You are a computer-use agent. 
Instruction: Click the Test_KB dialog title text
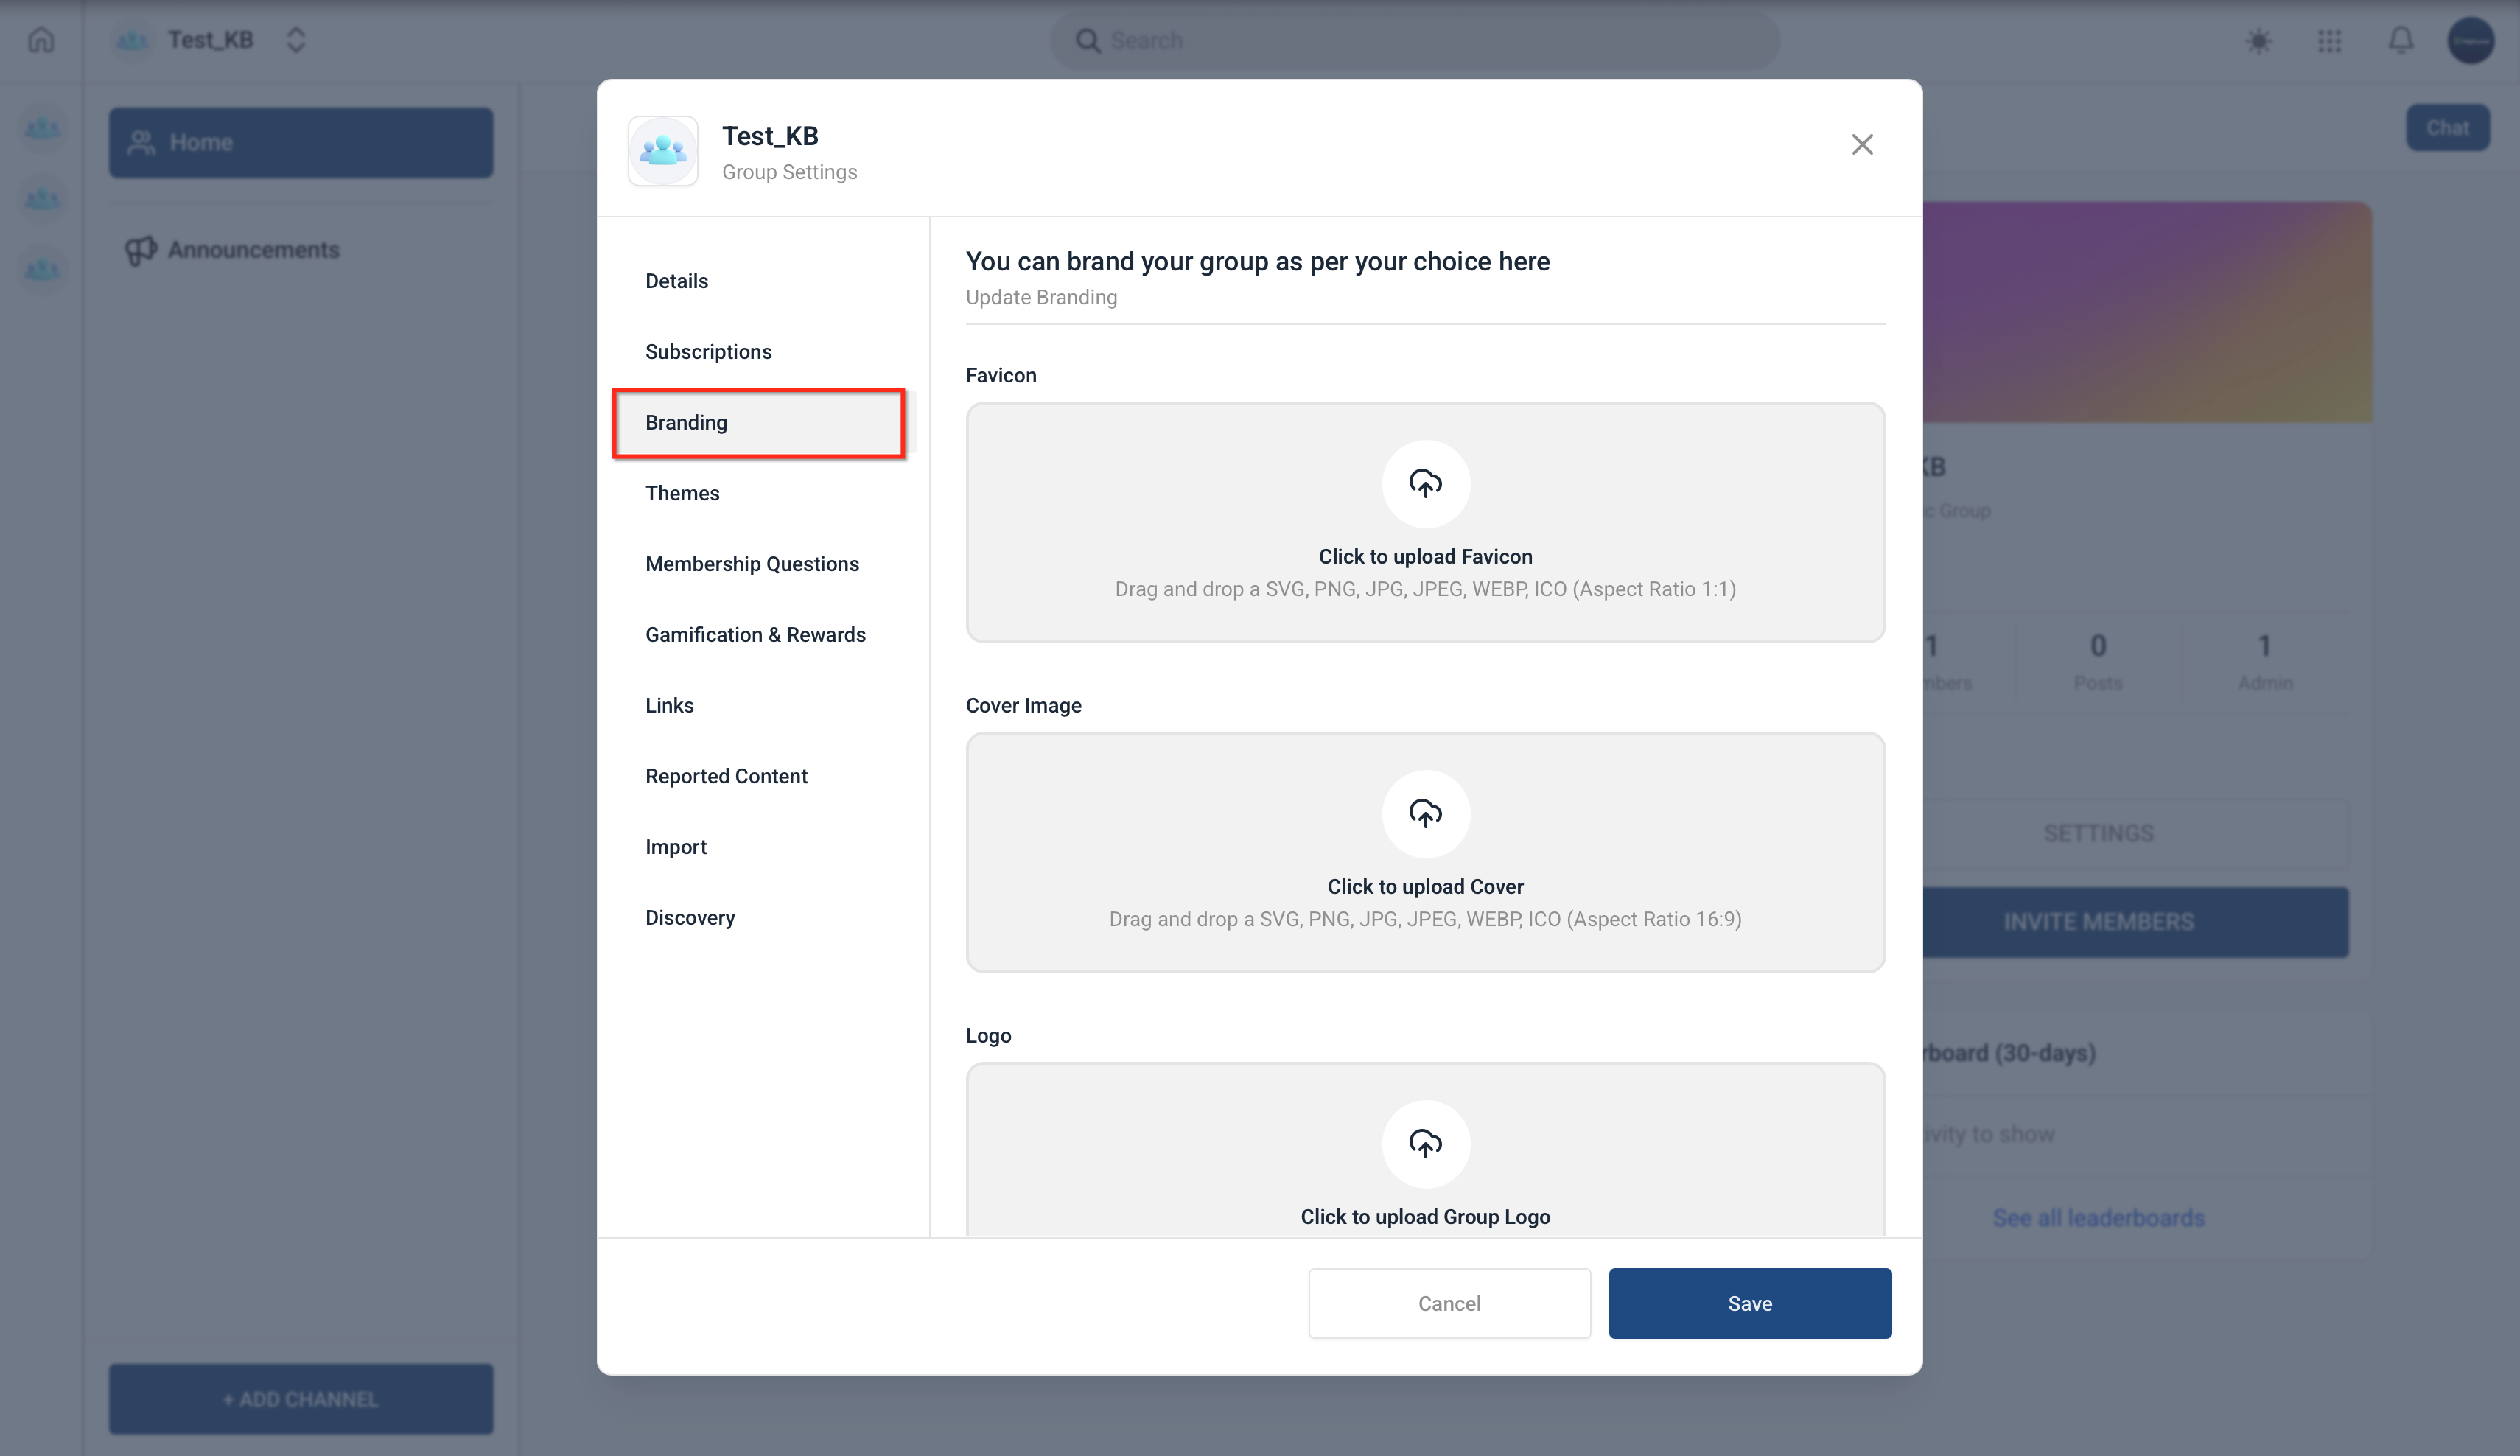[x=770, y=136]
